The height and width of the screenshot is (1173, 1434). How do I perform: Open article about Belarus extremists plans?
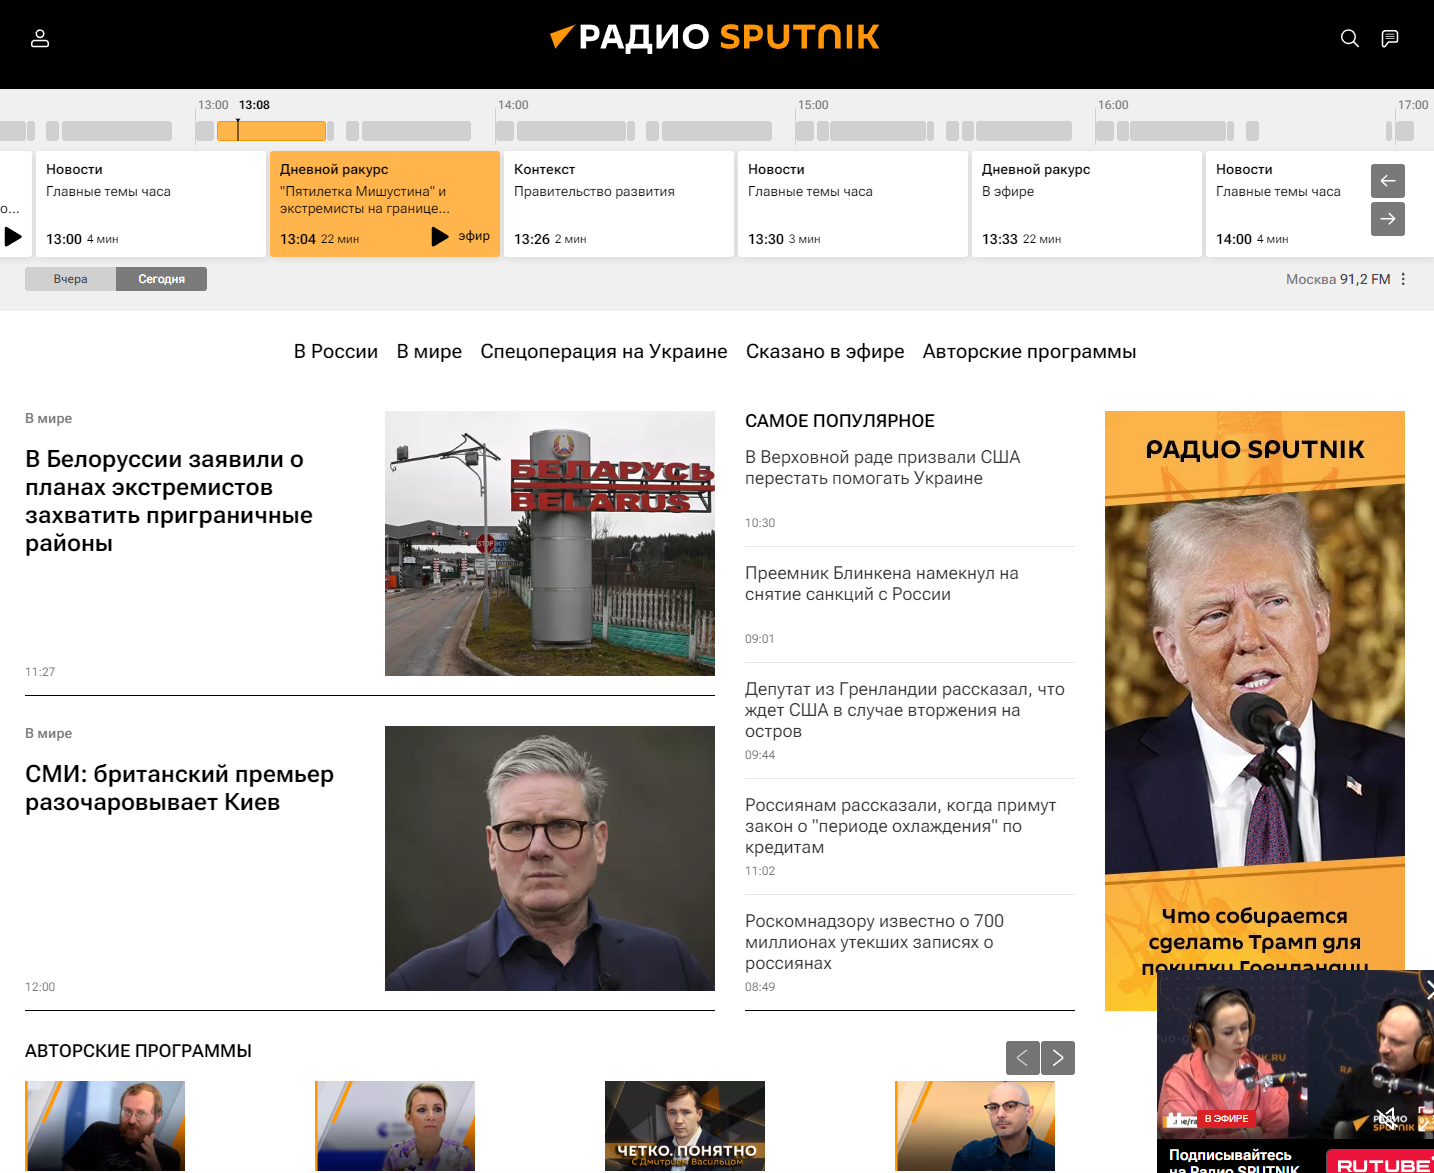(169, 501)
